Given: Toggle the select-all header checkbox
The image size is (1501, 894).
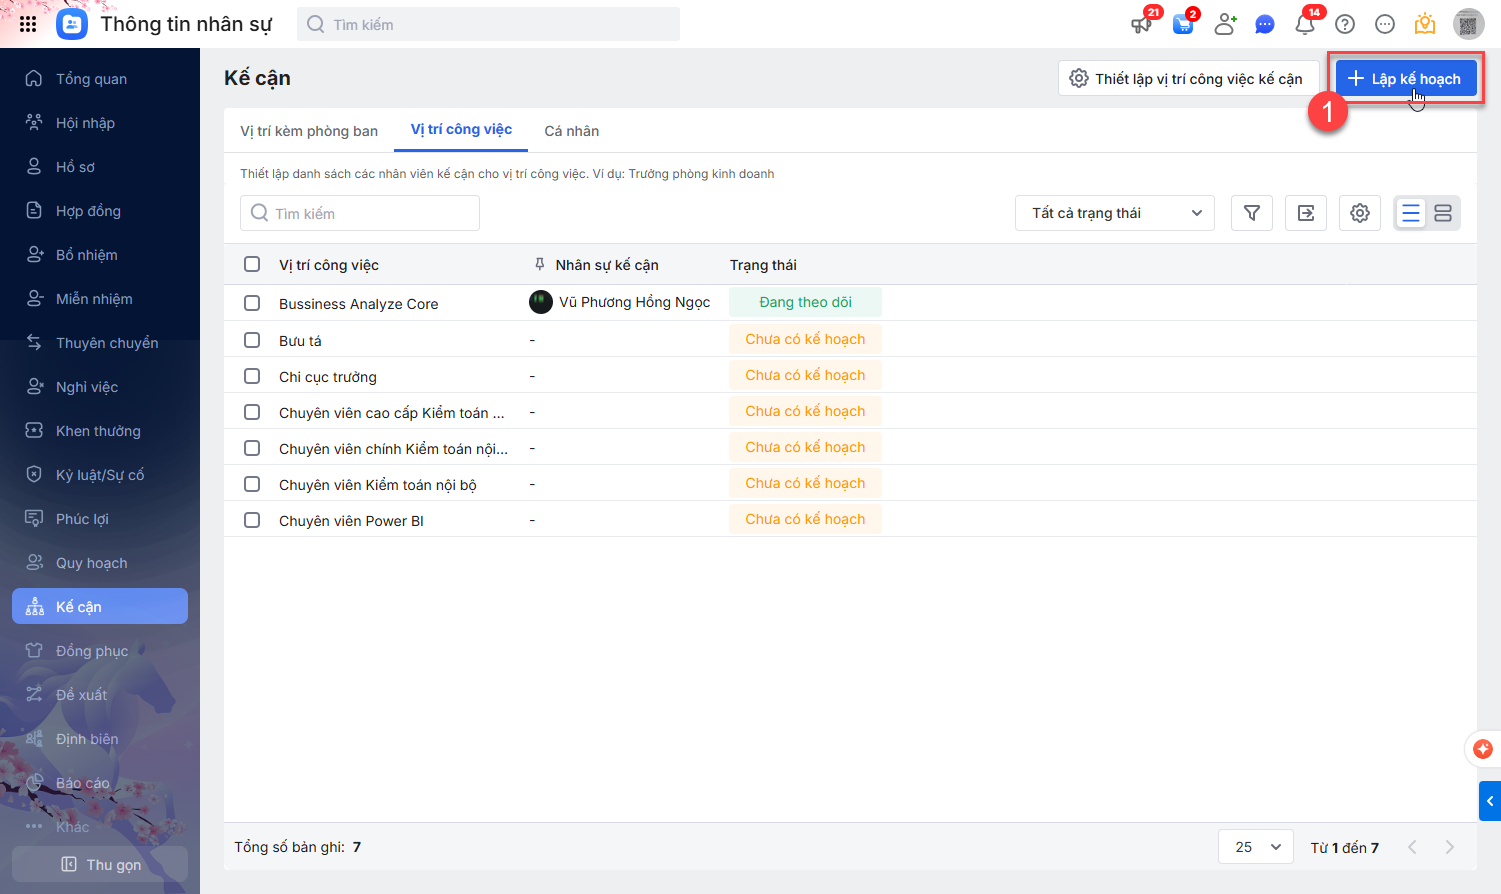Looking at the screenshot, I should pos(252,264).
